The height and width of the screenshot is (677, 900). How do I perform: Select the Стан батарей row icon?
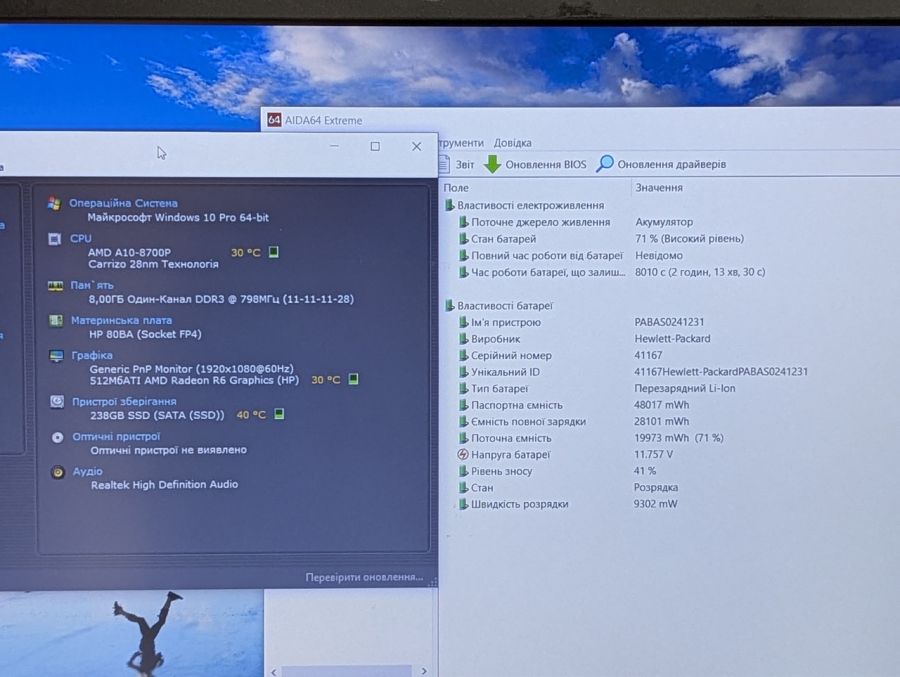pos(463,238)
